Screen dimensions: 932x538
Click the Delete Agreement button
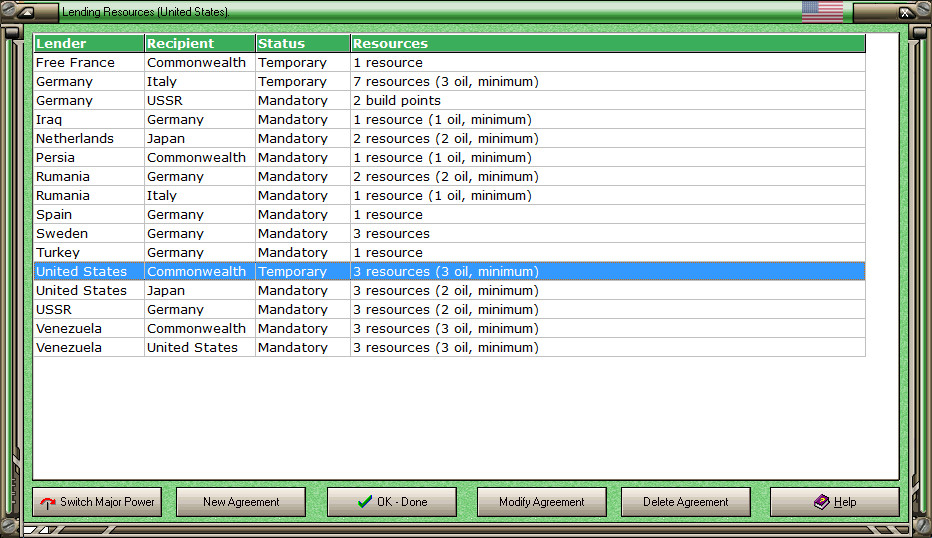[686, 502]
